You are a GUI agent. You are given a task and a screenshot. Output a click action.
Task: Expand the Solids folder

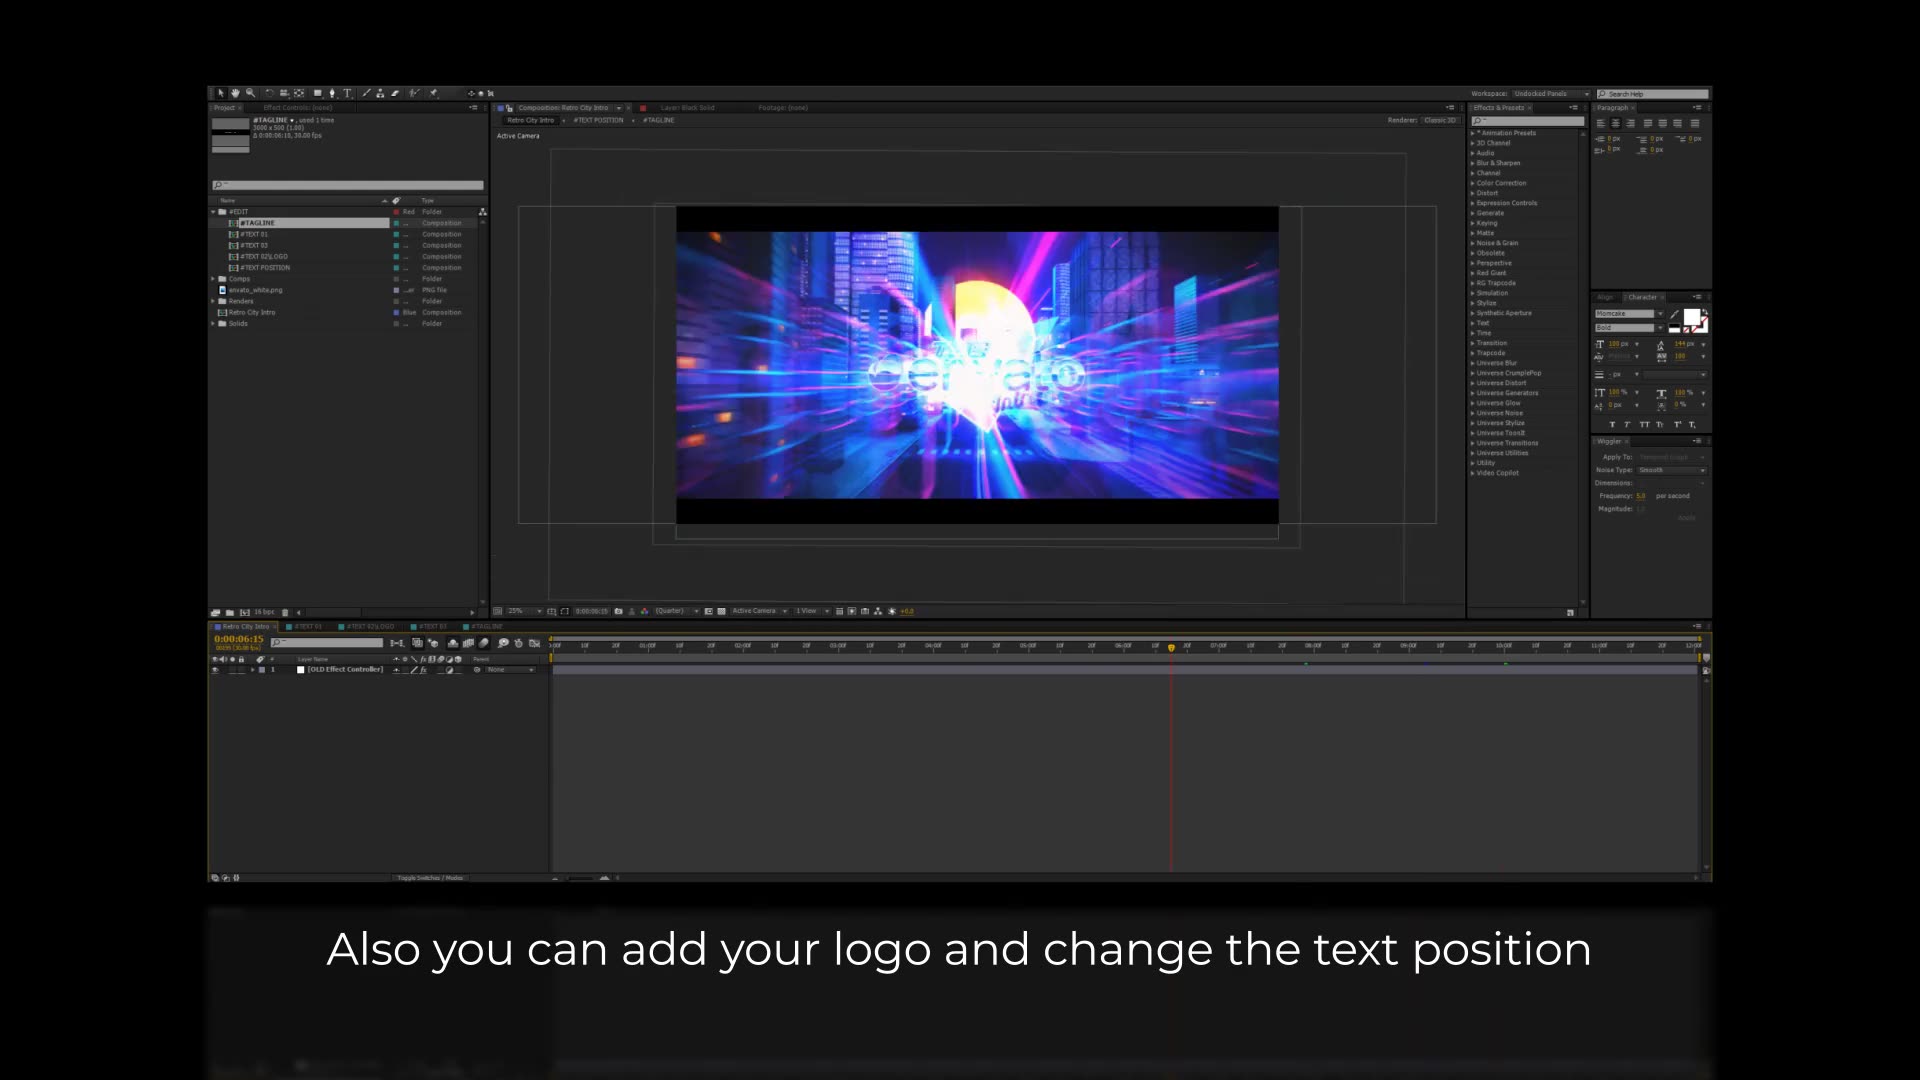click(213, 323)
